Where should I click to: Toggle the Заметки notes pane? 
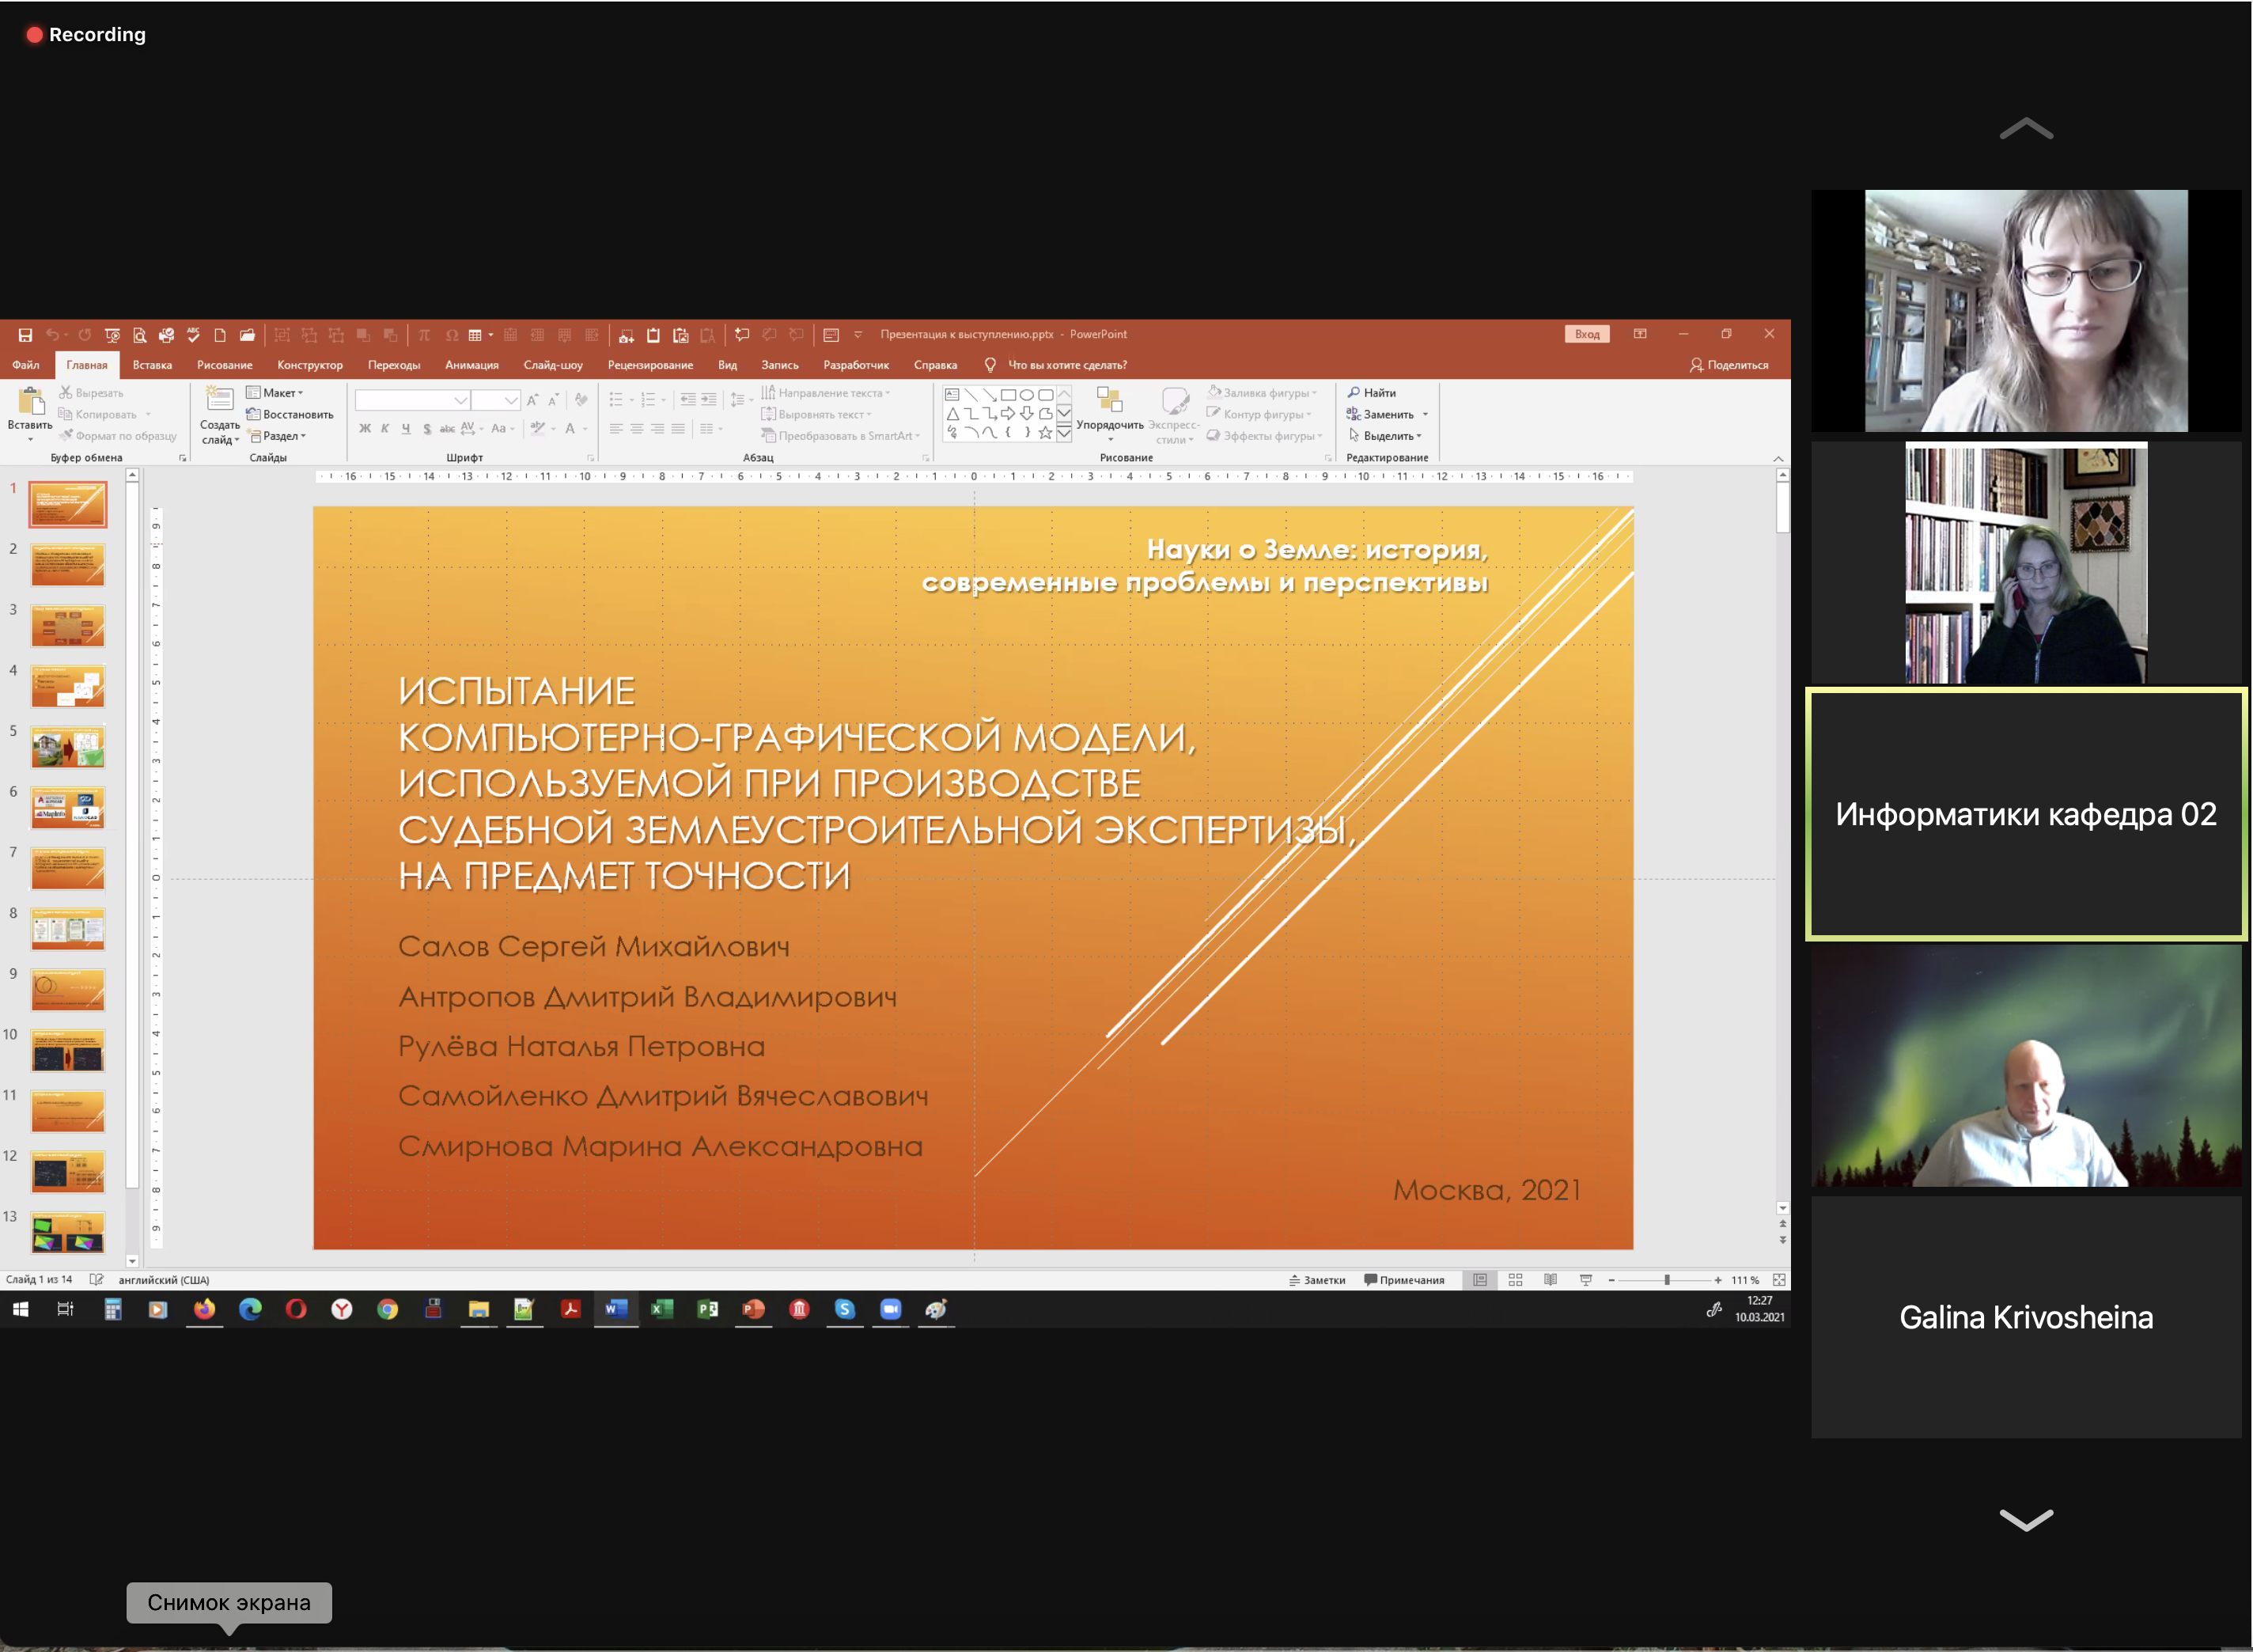(x=1317, y=1280)
